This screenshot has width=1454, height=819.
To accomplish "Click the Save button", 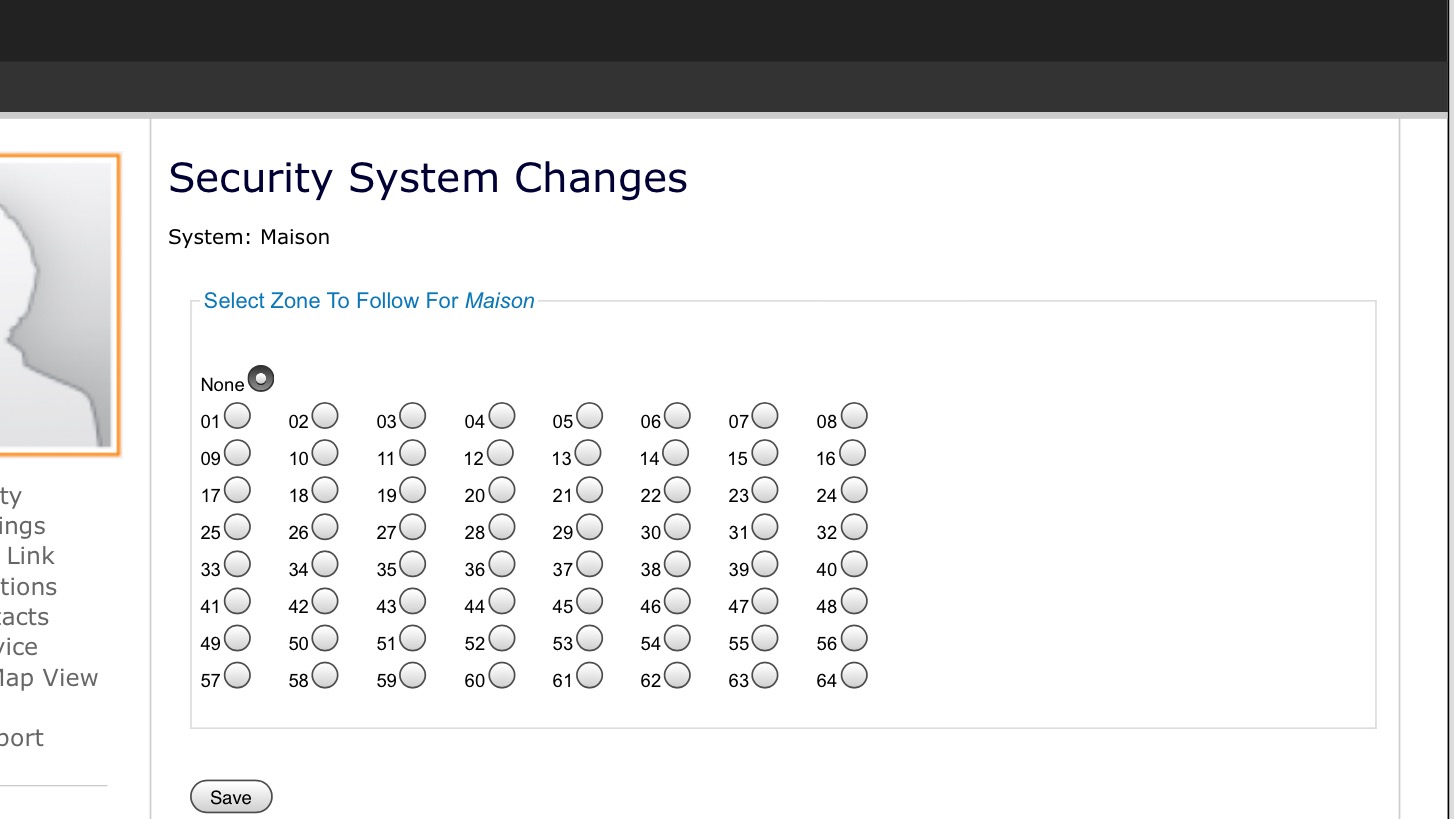I will pos(231,797).
